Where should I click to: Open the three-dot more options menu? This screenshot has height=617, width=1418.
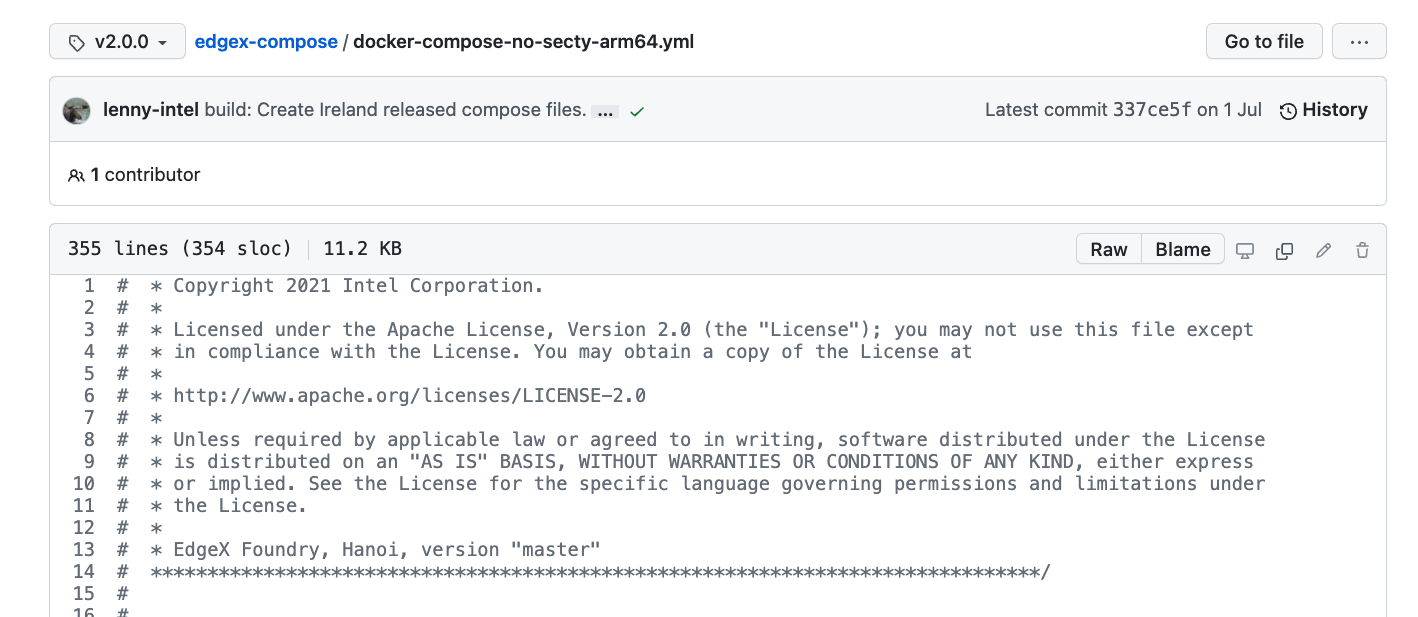(x=1359, y=42)
